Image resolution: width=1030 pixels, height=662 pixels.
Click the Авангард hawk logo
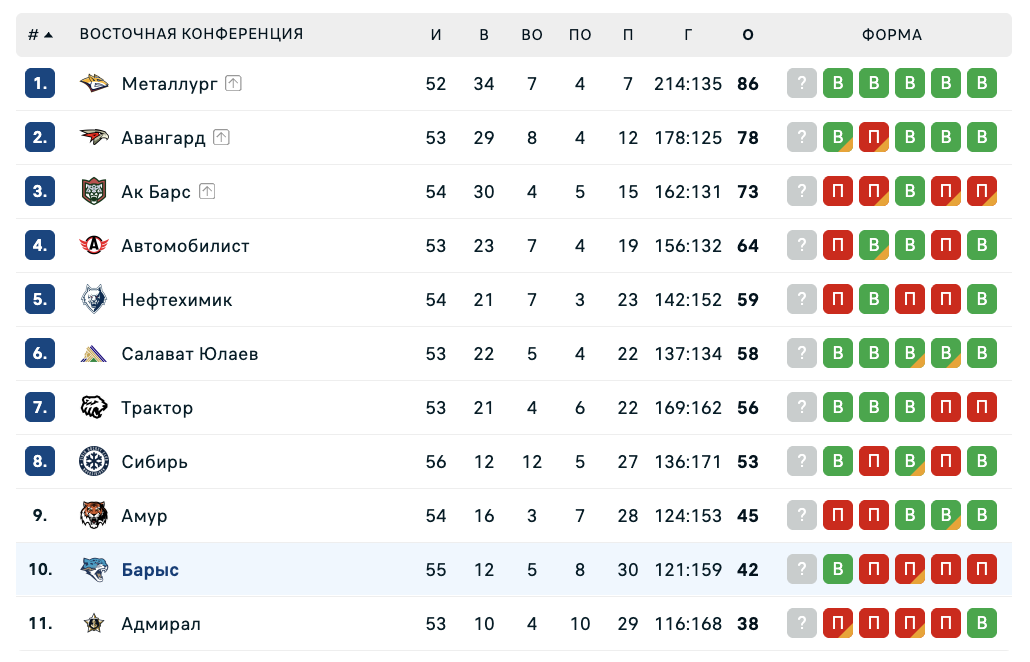point(93,138)
